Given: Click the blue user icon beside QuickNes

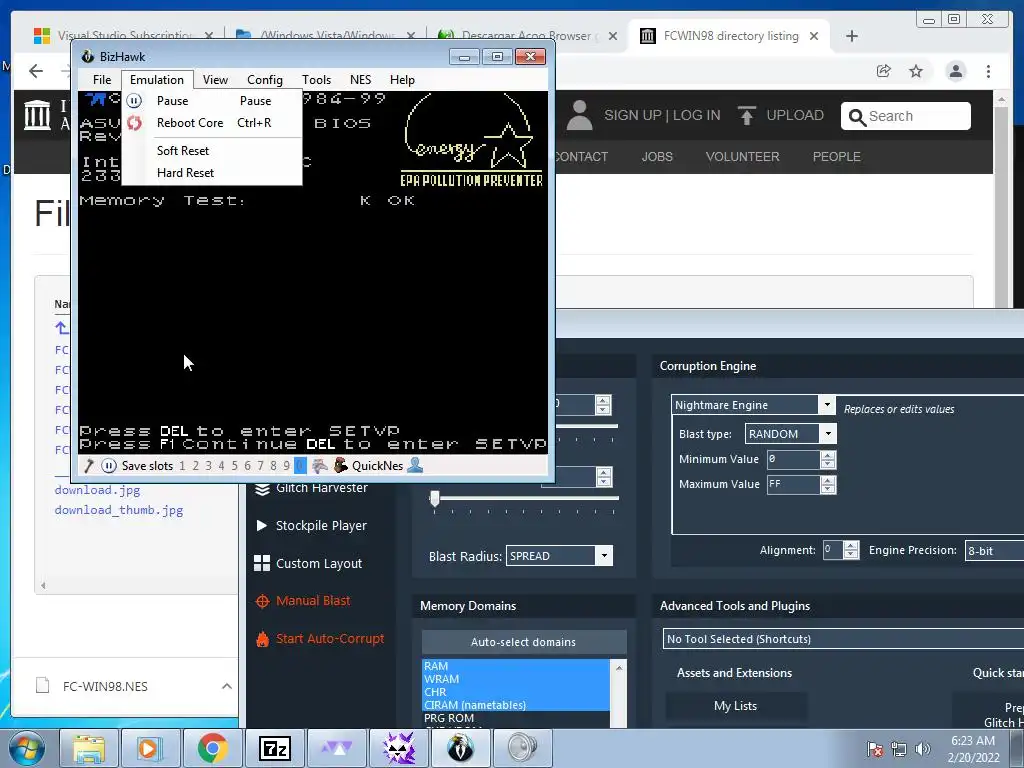Looking at the screenshot, I should (x=415, y=465).
